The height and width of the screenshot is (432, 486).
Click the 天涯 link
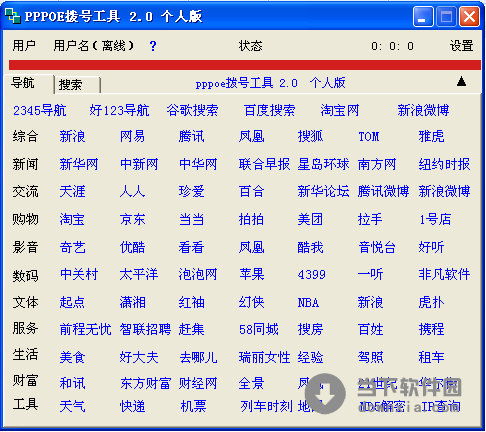(x=72, y=192)
